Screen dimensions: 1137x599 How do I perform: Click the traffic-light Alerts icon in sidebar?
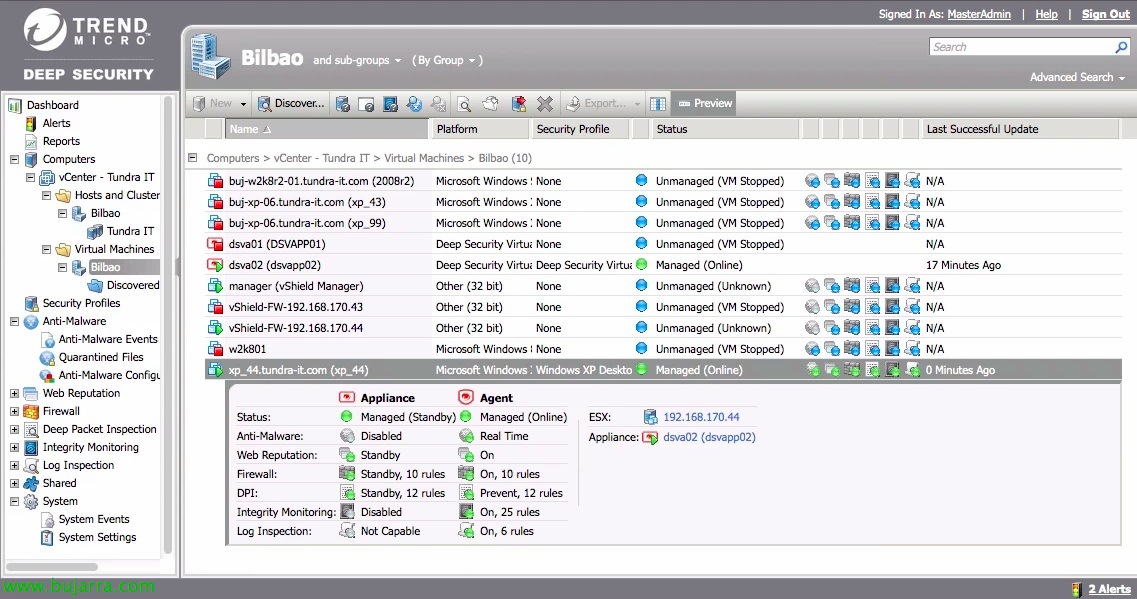coord(30,124)
